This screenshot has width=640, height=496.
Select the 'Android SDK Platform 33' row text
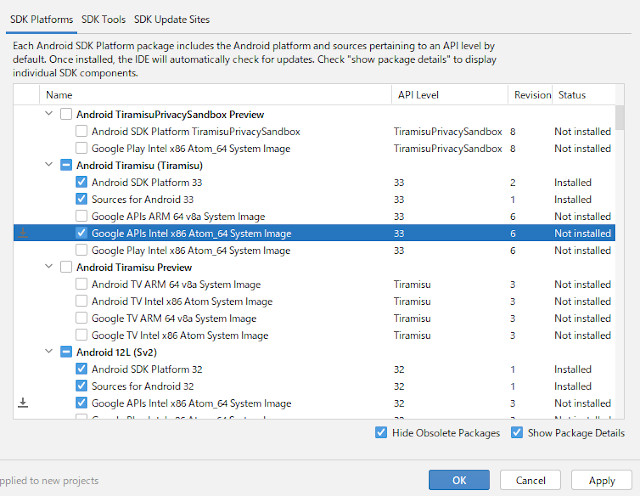(x=147, y=182)
